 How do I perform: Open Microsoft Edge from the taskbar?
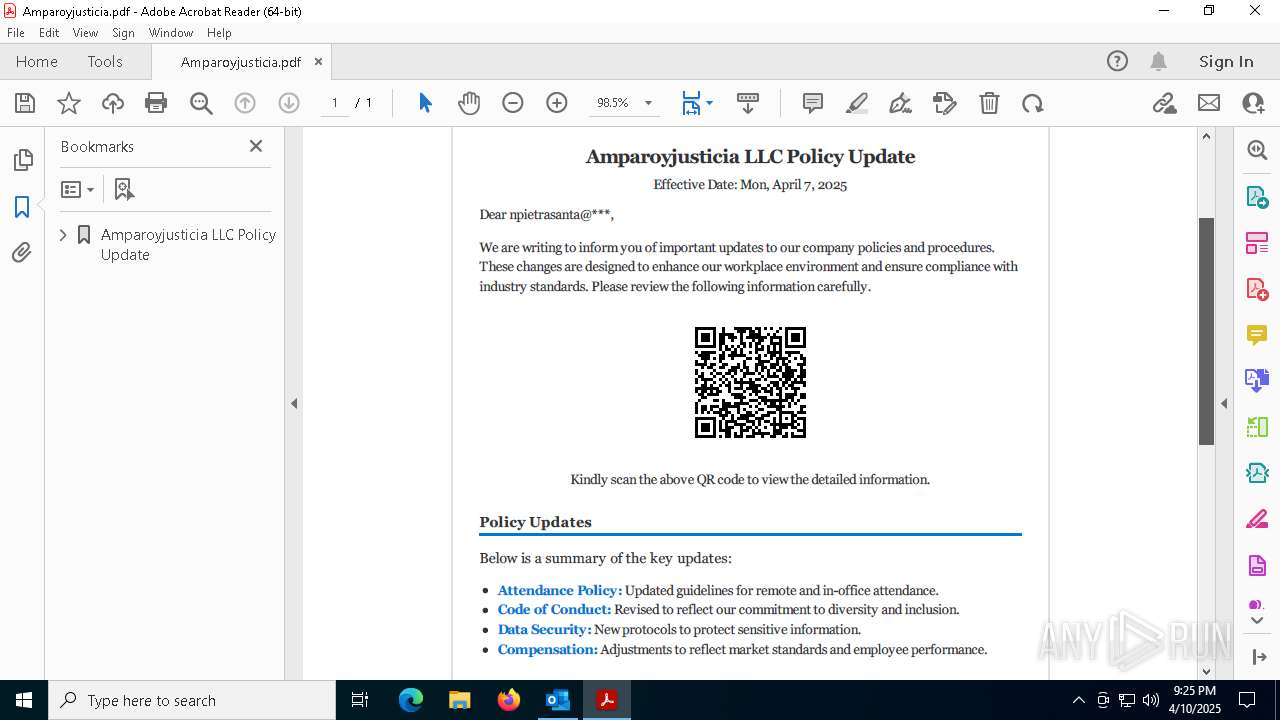(x=411, y=700)
